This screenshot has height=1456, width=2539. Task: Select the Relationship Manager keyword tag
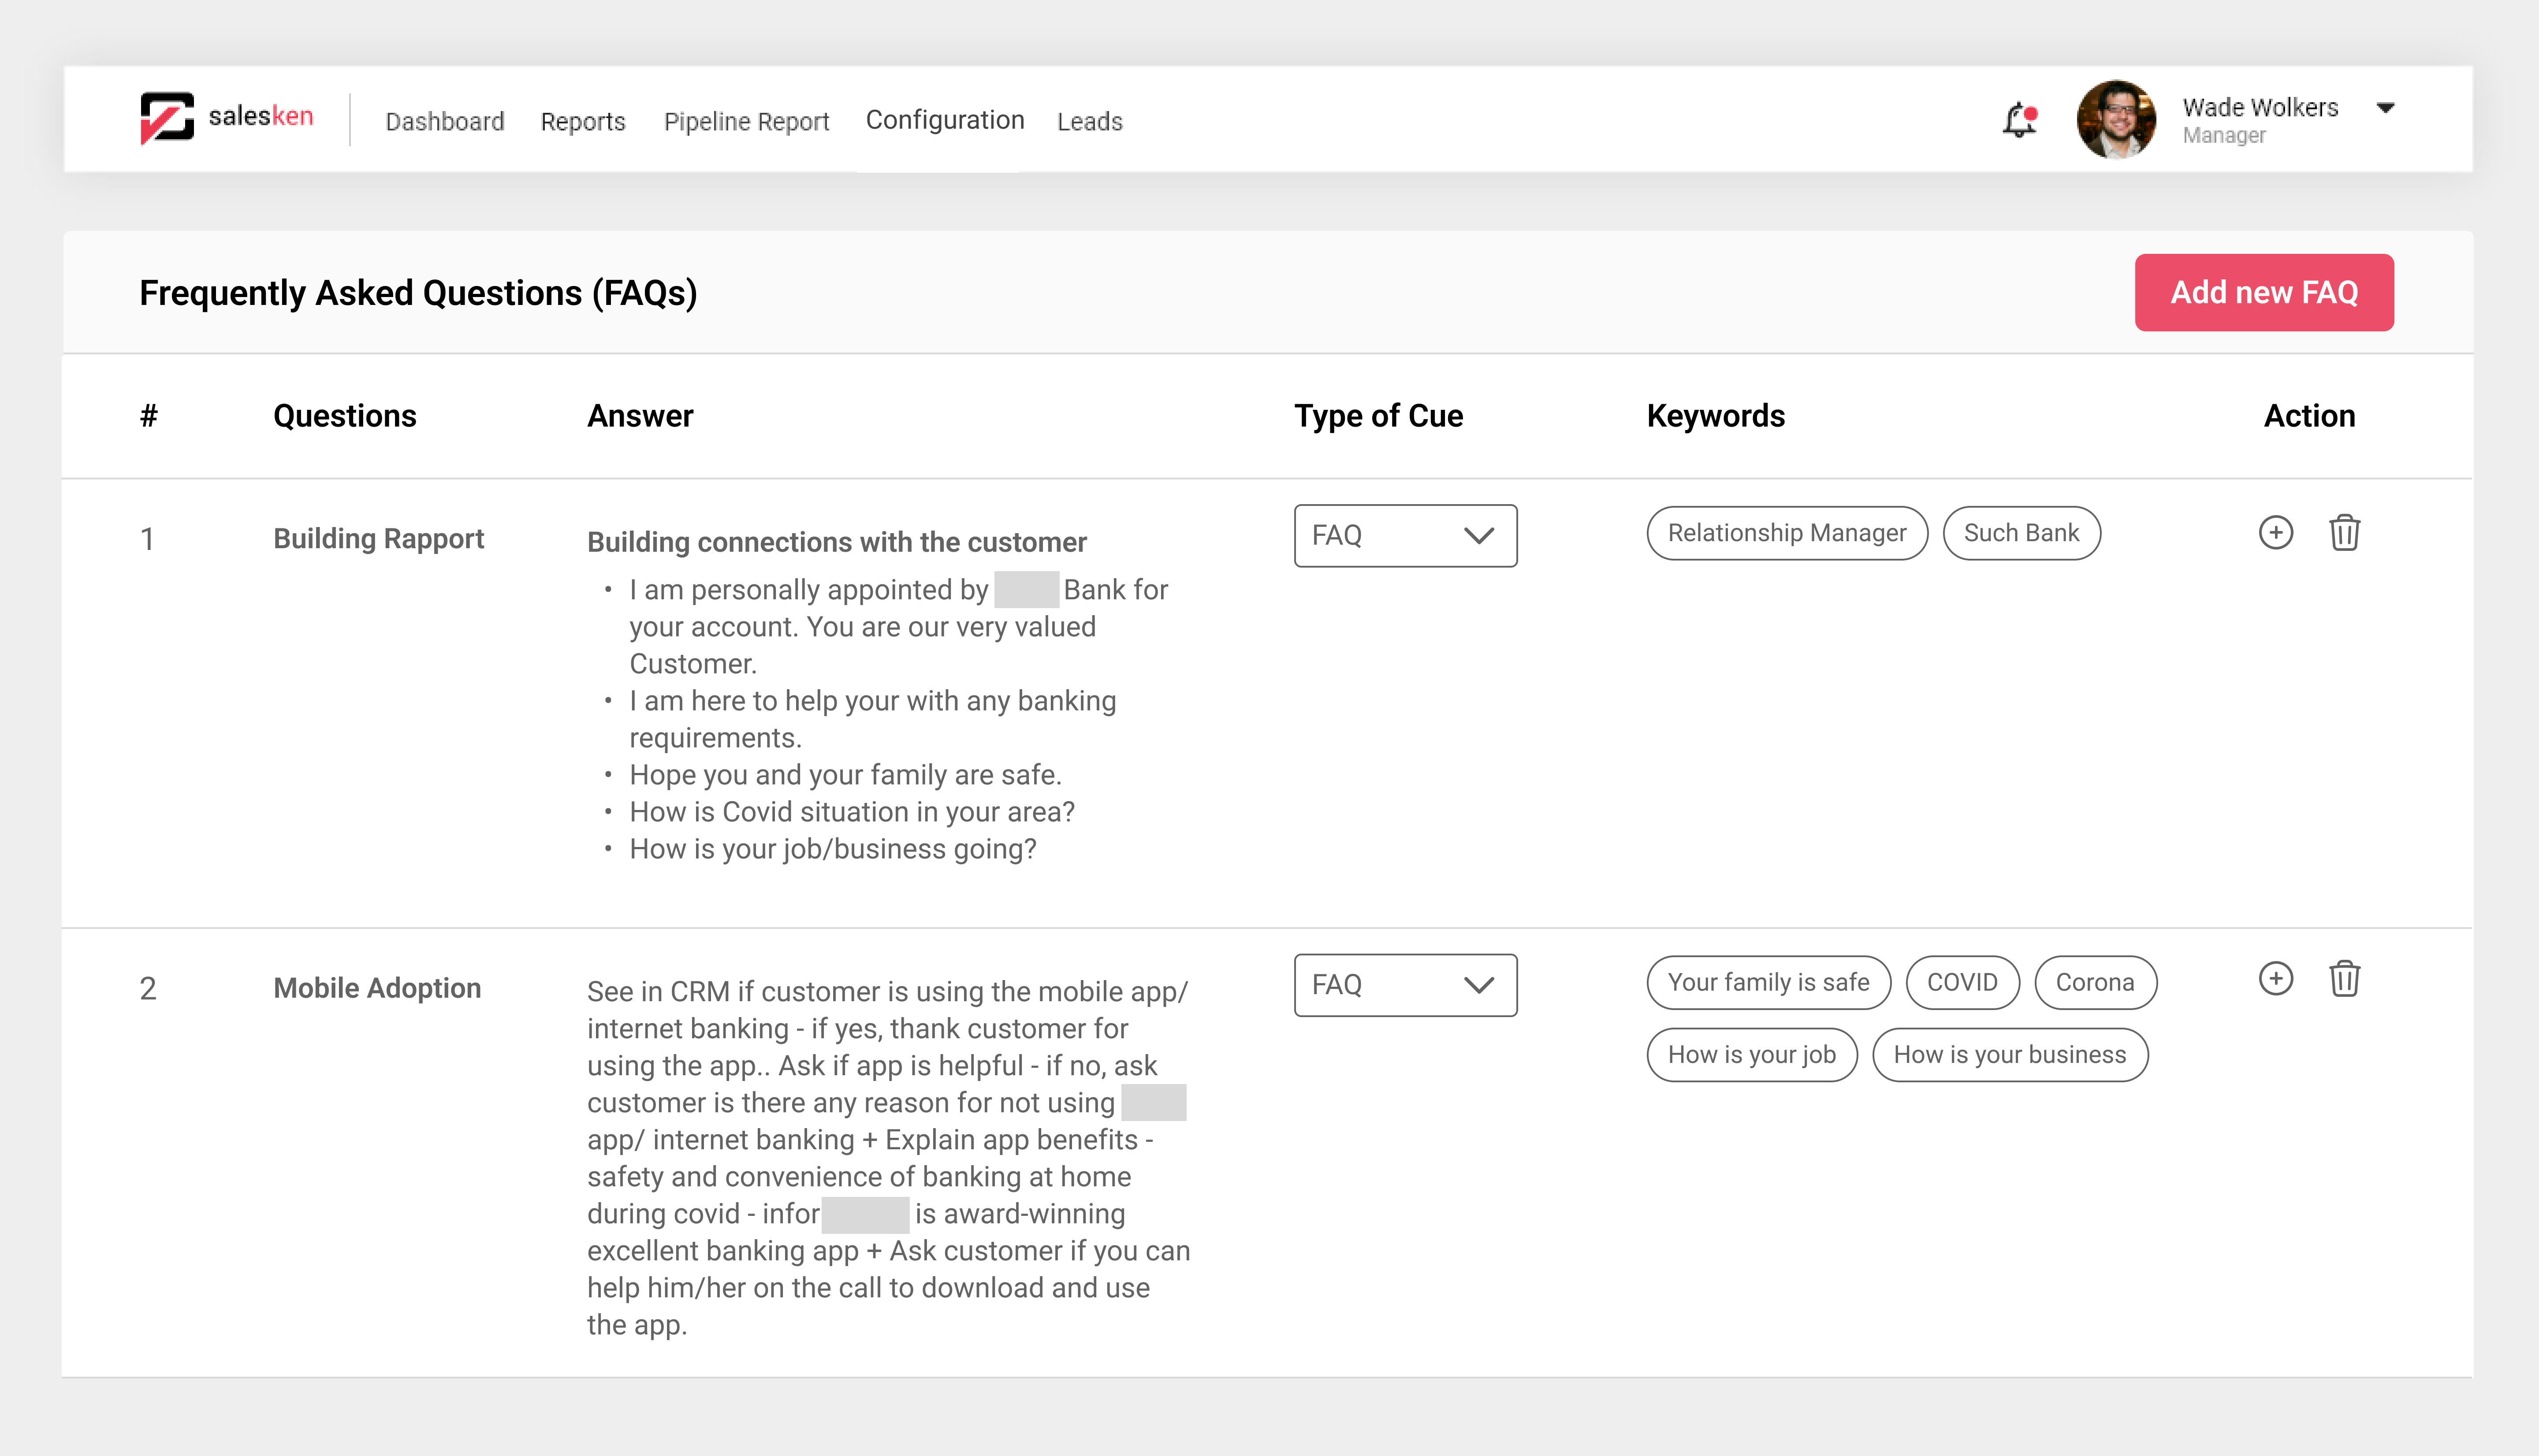point(1787,533)
